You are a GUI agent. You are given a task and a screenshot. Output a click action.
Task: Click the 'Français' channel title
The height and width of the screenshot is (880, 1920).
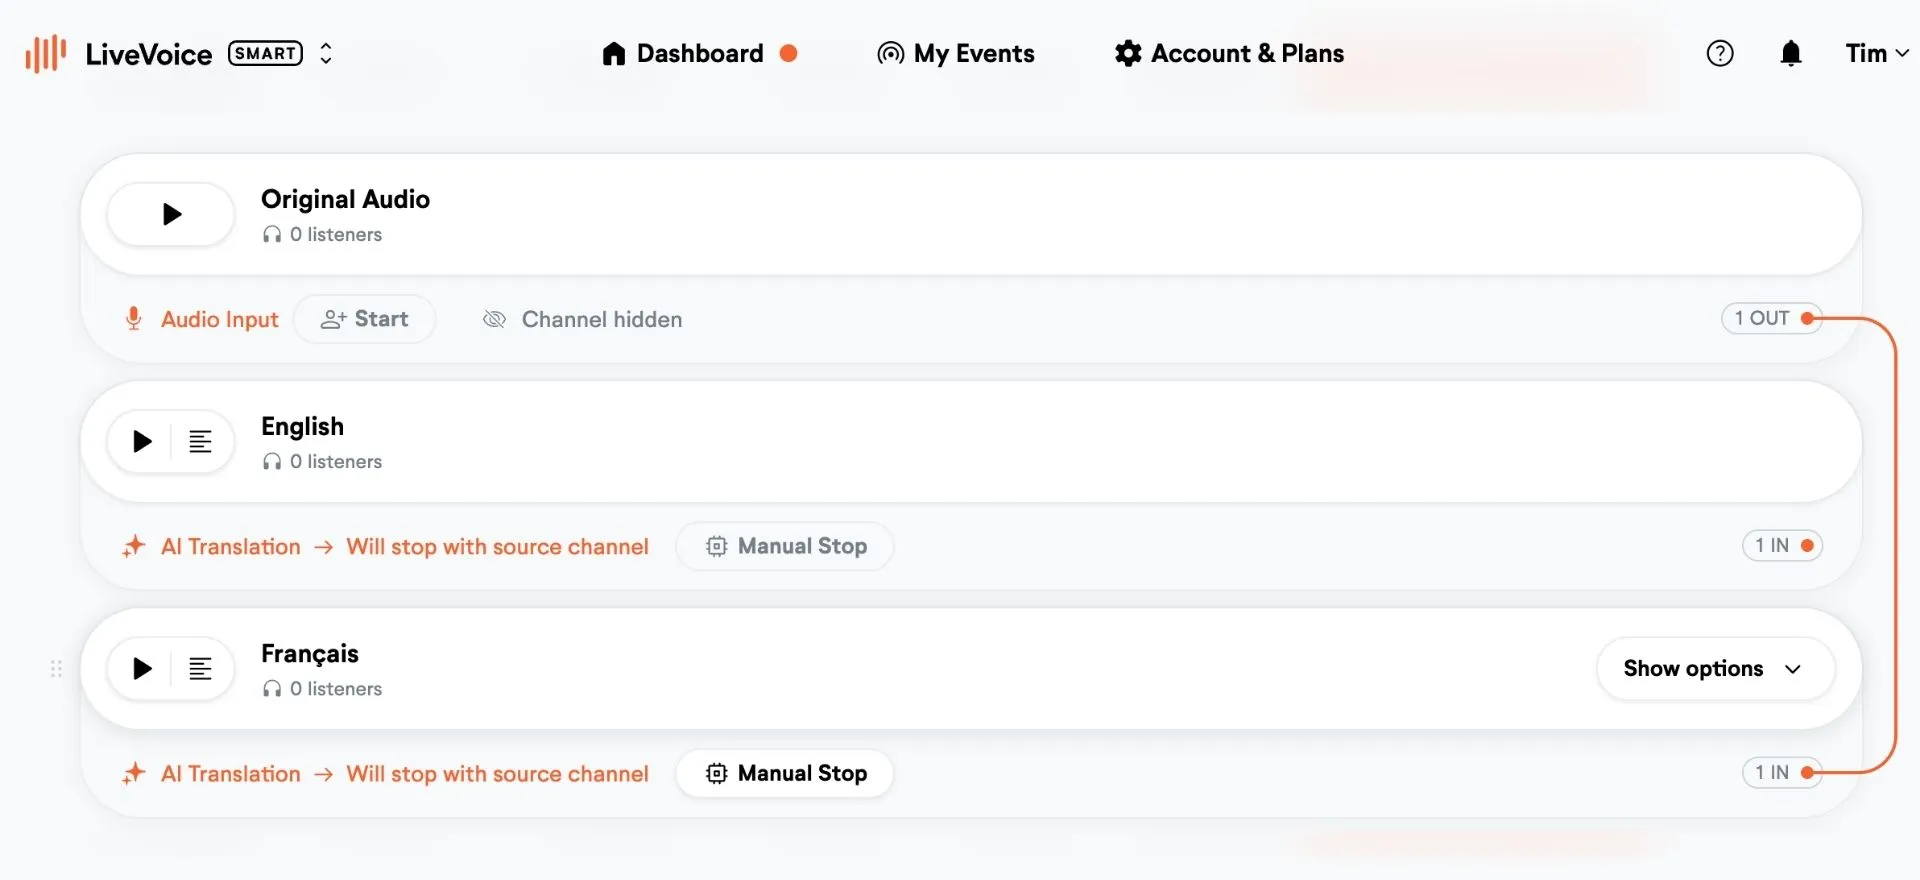tap(310, 654)
